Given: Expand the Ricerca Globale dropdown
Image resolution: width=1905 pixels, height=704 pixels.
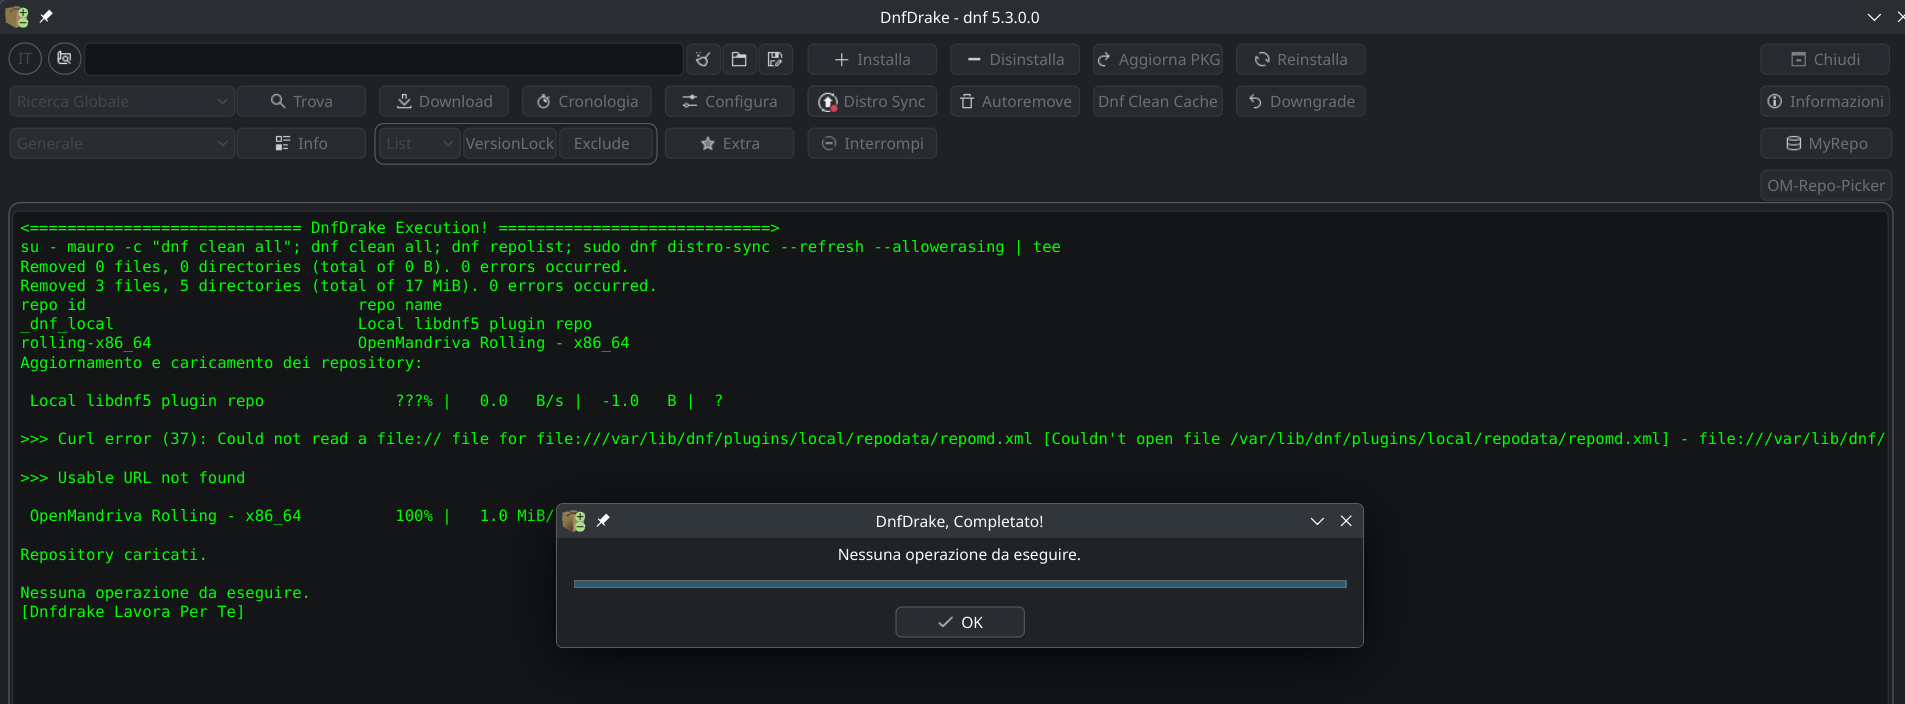Looking at the screenshot, I should click(122, 101).
